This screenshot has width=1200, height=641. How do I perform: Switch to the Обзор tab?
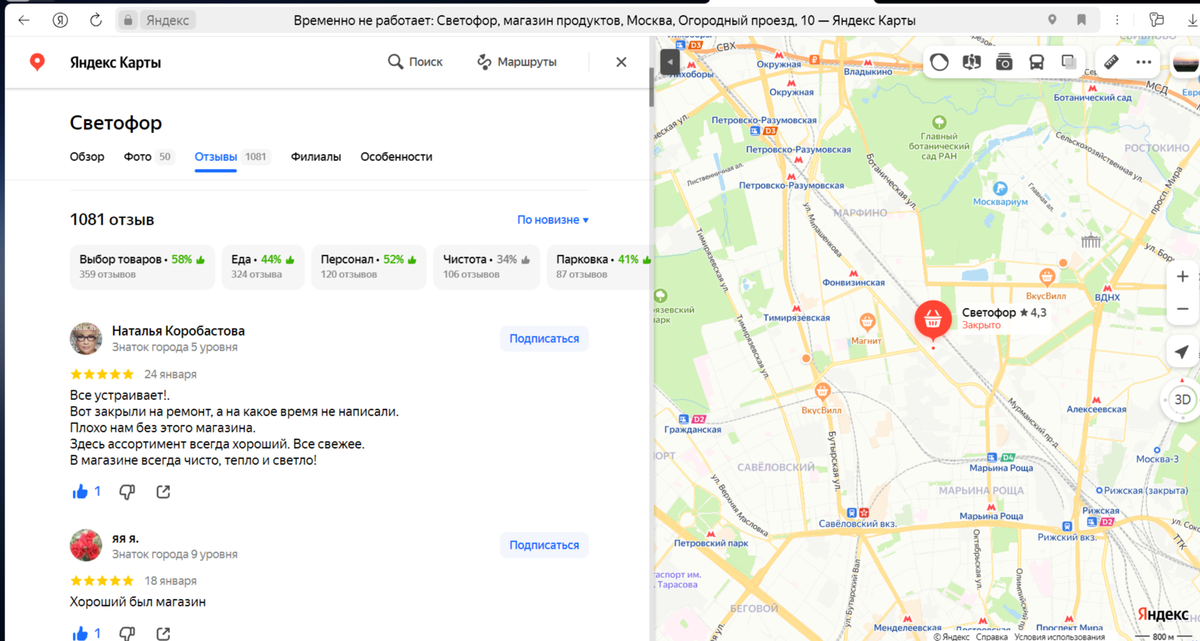click(87, 157)
